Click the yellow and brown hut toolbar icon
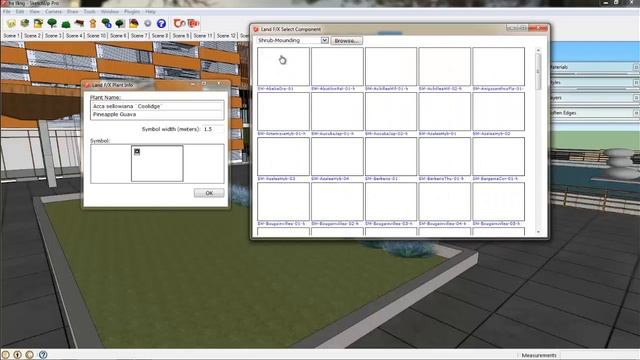Viewport: 640px width, 360px height. click(x=134, y=24)
